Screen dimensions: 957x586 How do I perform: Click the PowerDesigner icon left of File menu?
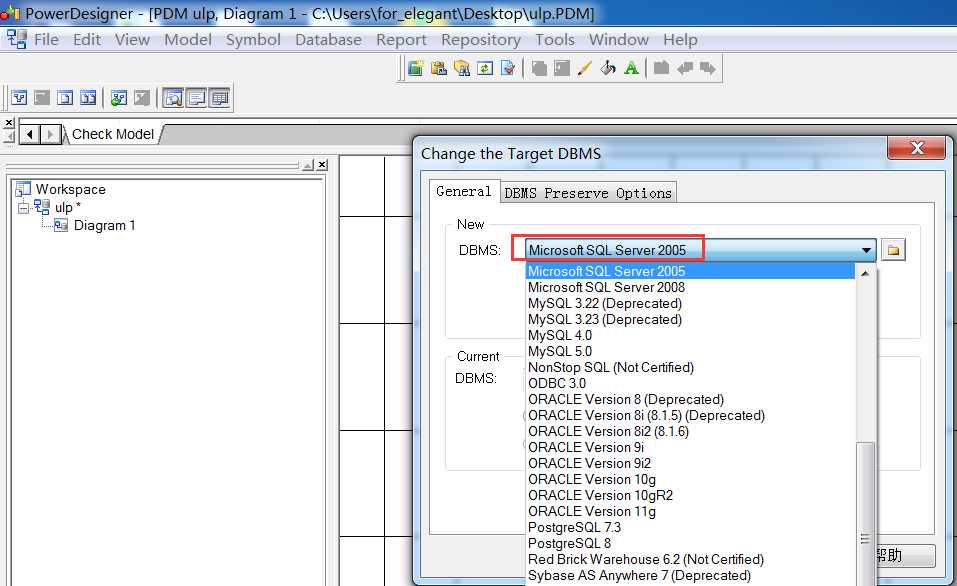click(16, 39)
